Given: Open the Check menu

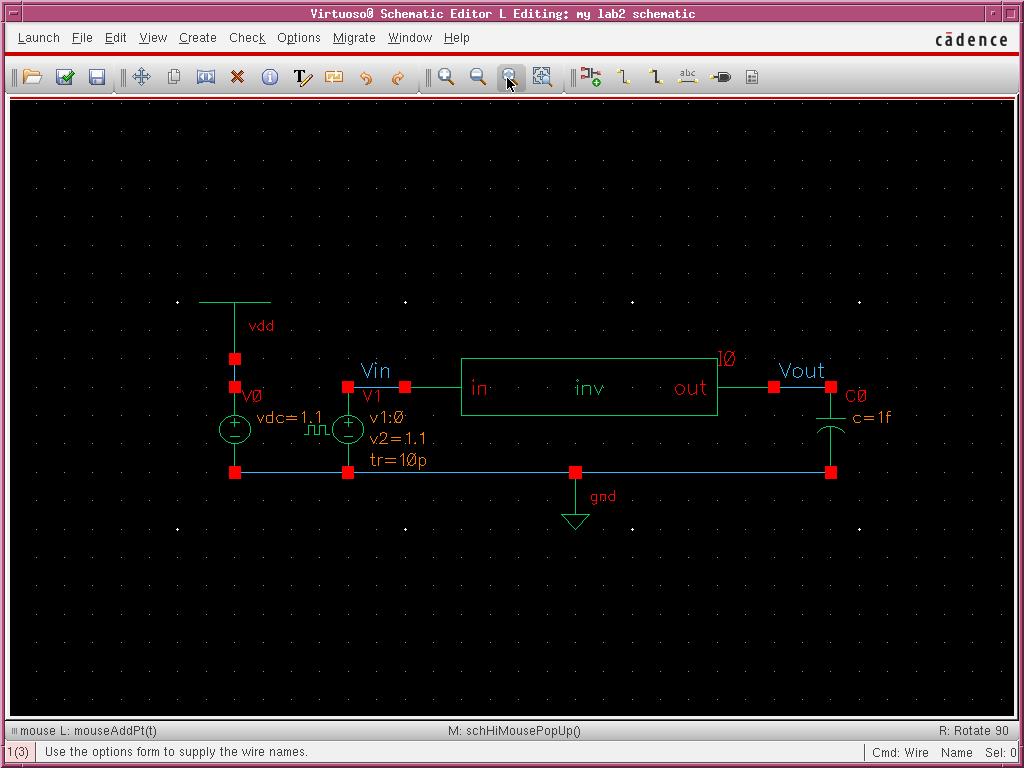Looking at the screenshot, I should 247,38.
